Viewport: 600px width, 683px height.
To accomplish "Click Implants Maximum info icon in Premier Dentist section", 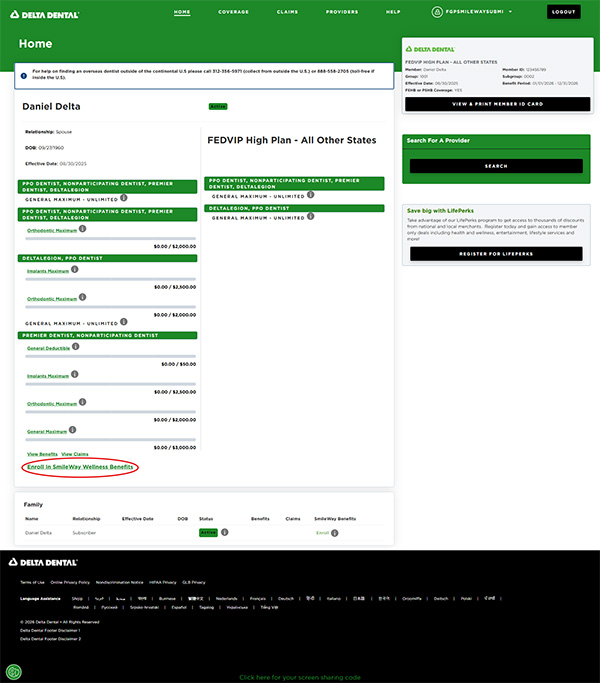I will 75,374.
